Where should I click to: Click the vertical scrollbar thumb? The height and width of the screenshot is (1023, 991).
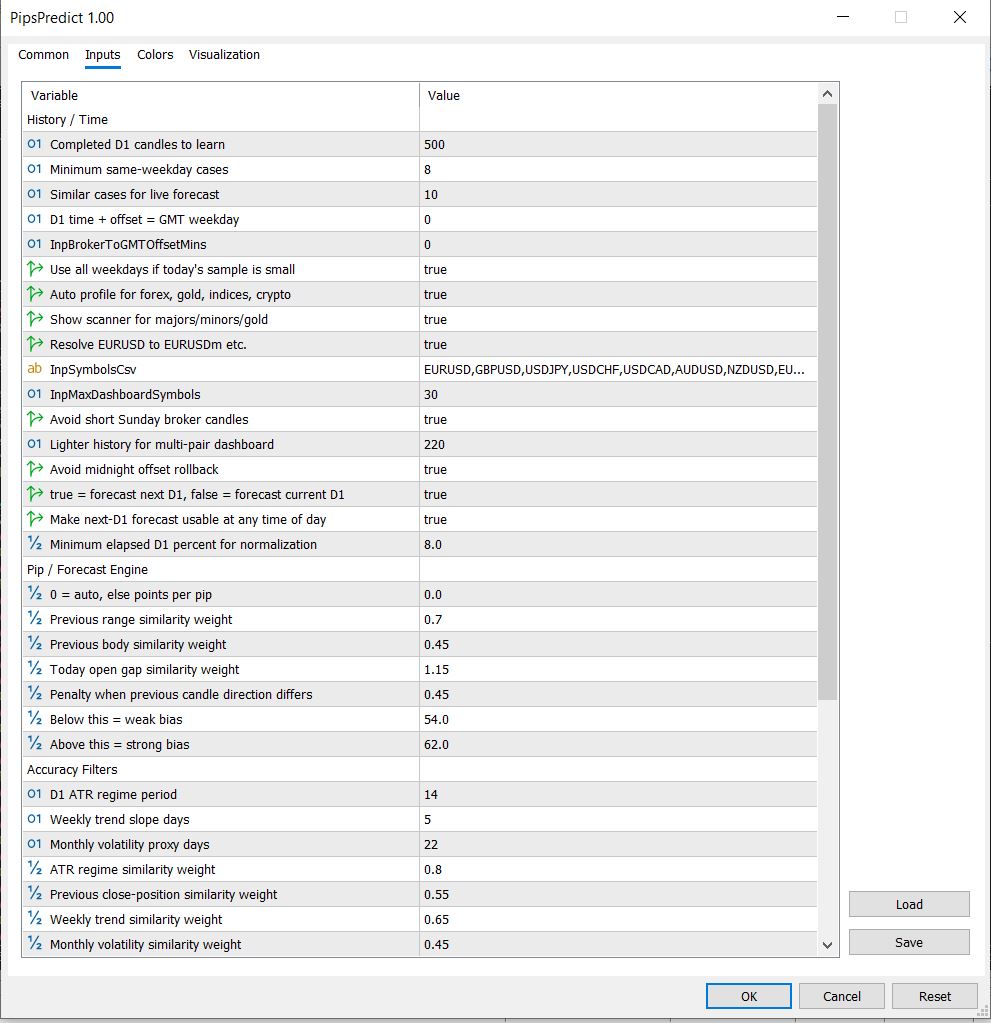pos(827,402)
